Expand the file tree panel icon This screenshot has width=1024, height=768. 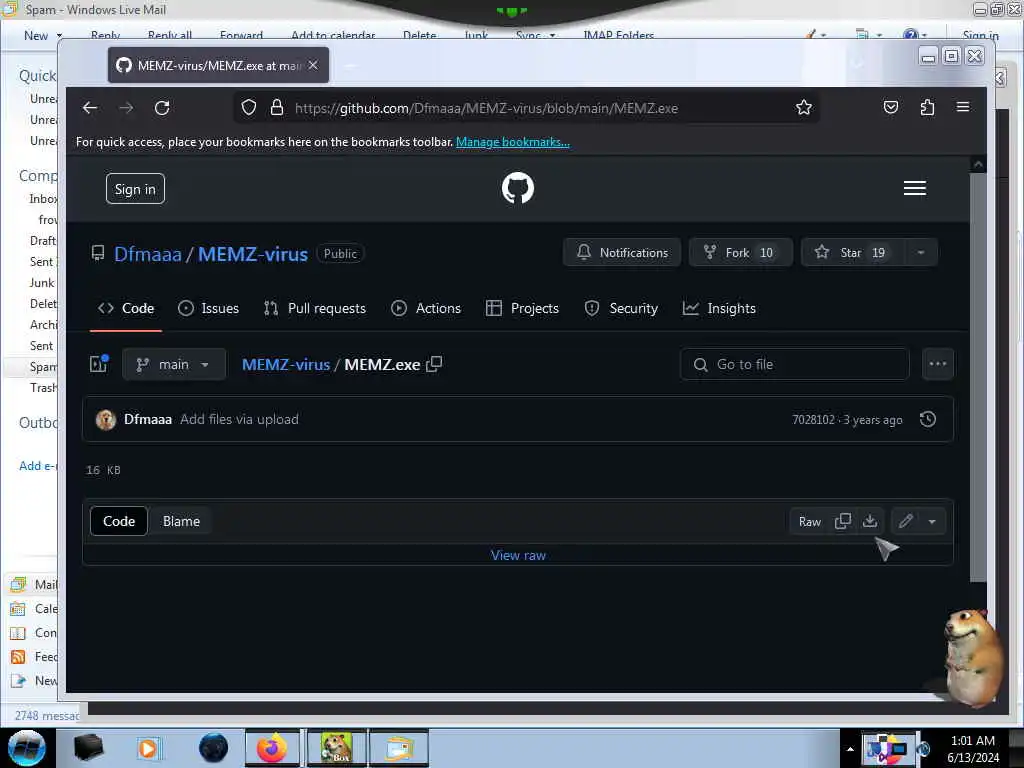click(x=99, y=364)
